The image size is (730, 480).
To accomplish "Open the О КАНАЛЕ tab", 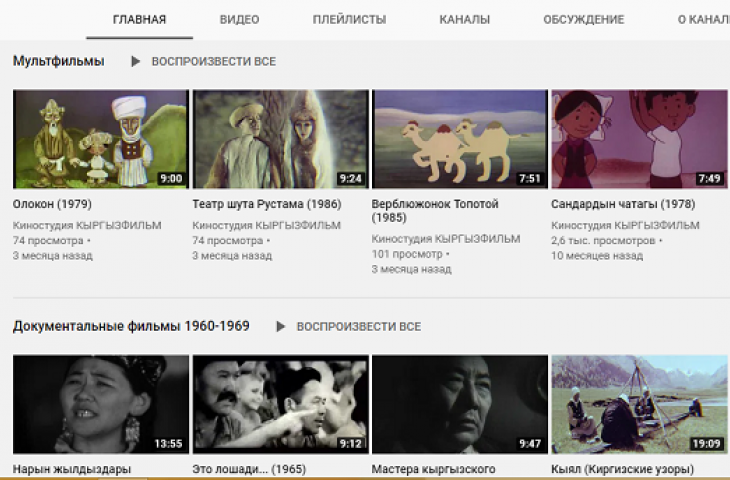I will pyautogui.click(x=703, y=20).
